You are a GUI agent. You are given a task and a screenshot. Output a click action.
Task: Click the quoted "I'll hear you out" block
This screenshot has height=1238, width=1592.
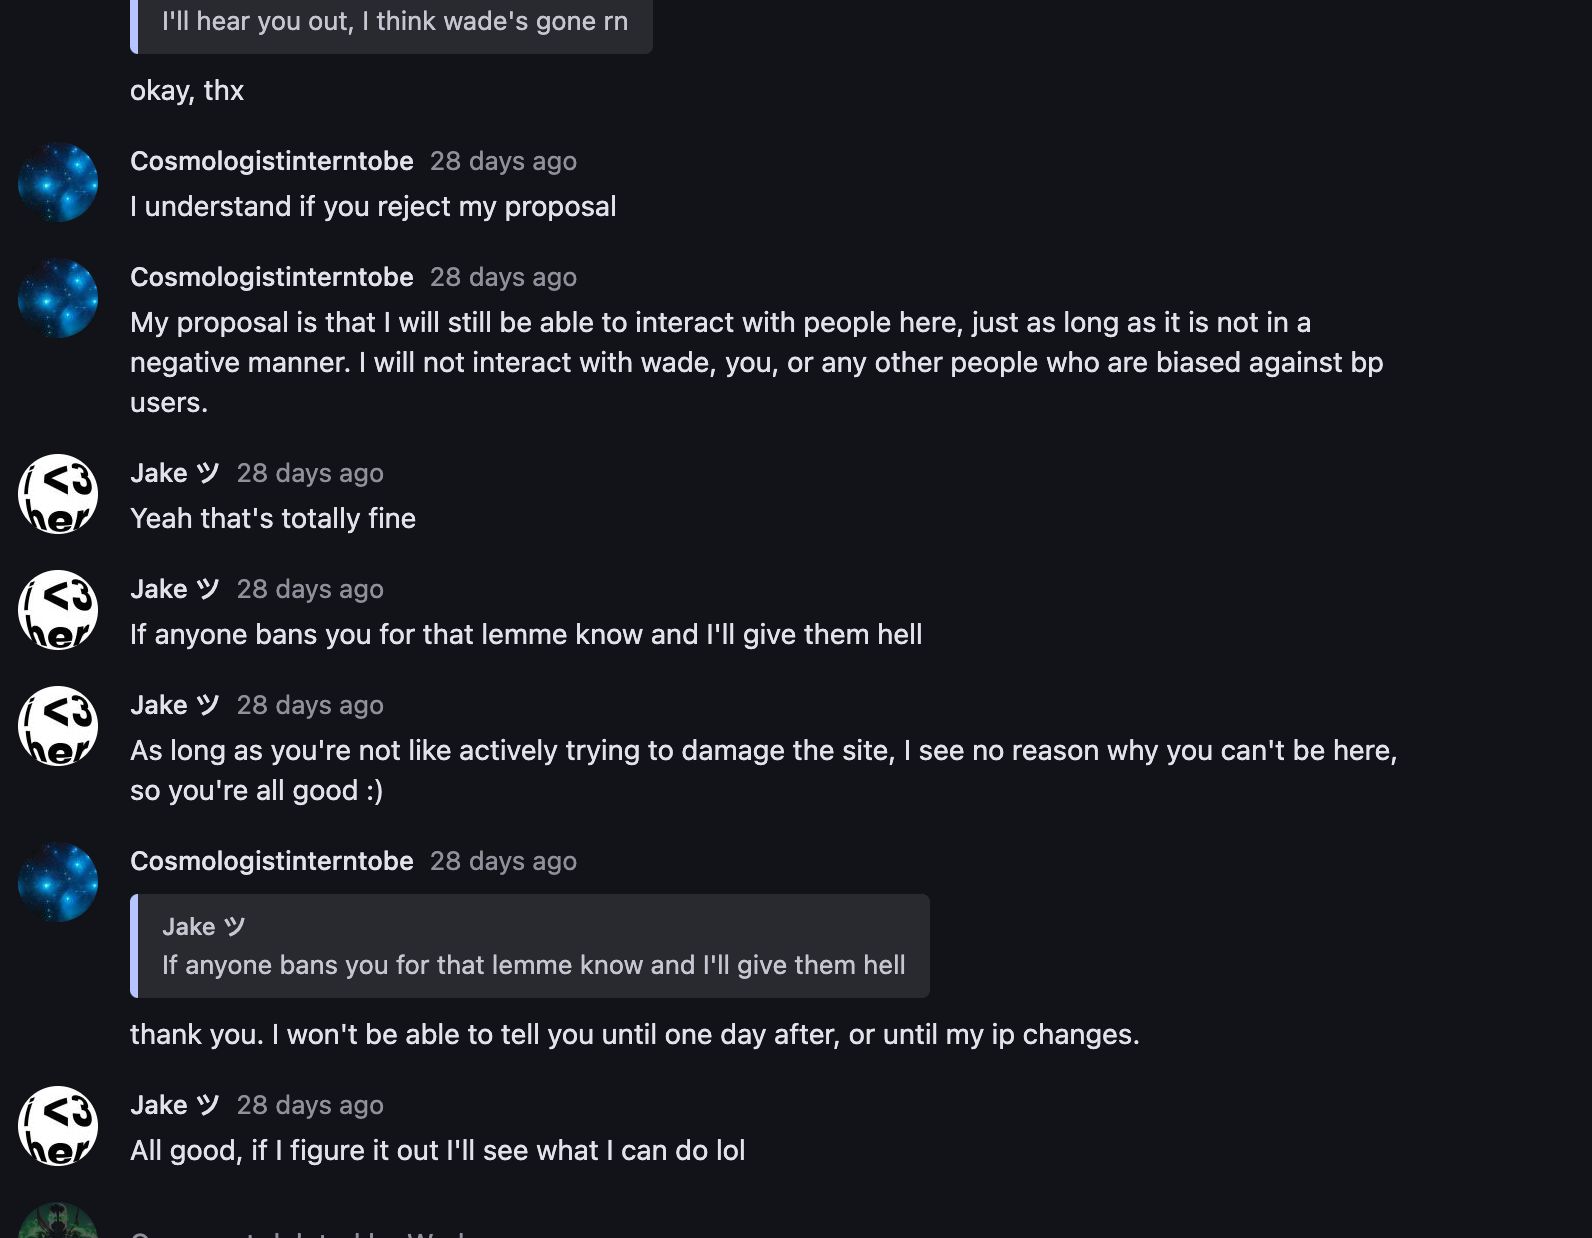(394, 22)
